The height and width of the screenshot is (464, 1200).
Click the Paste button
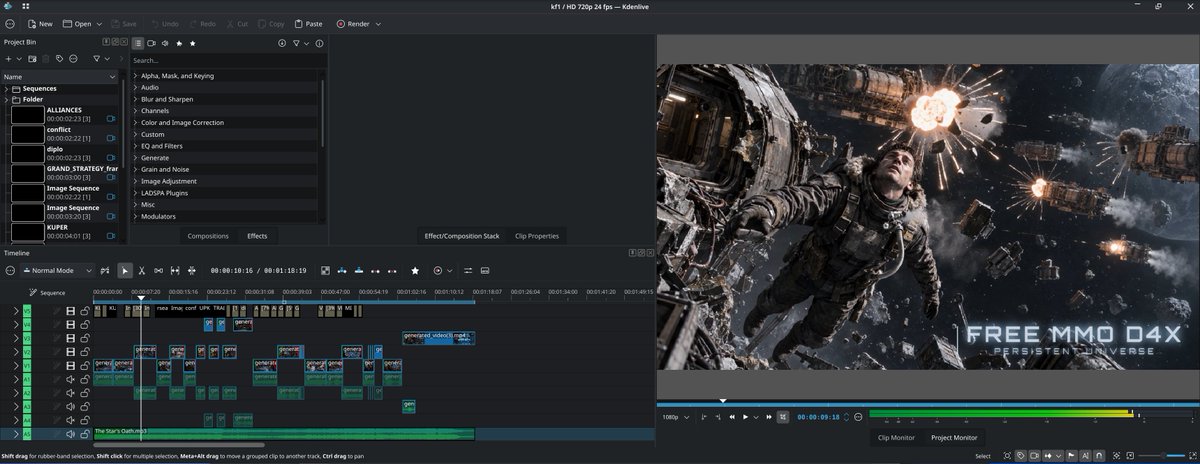[x=307, y=23]
